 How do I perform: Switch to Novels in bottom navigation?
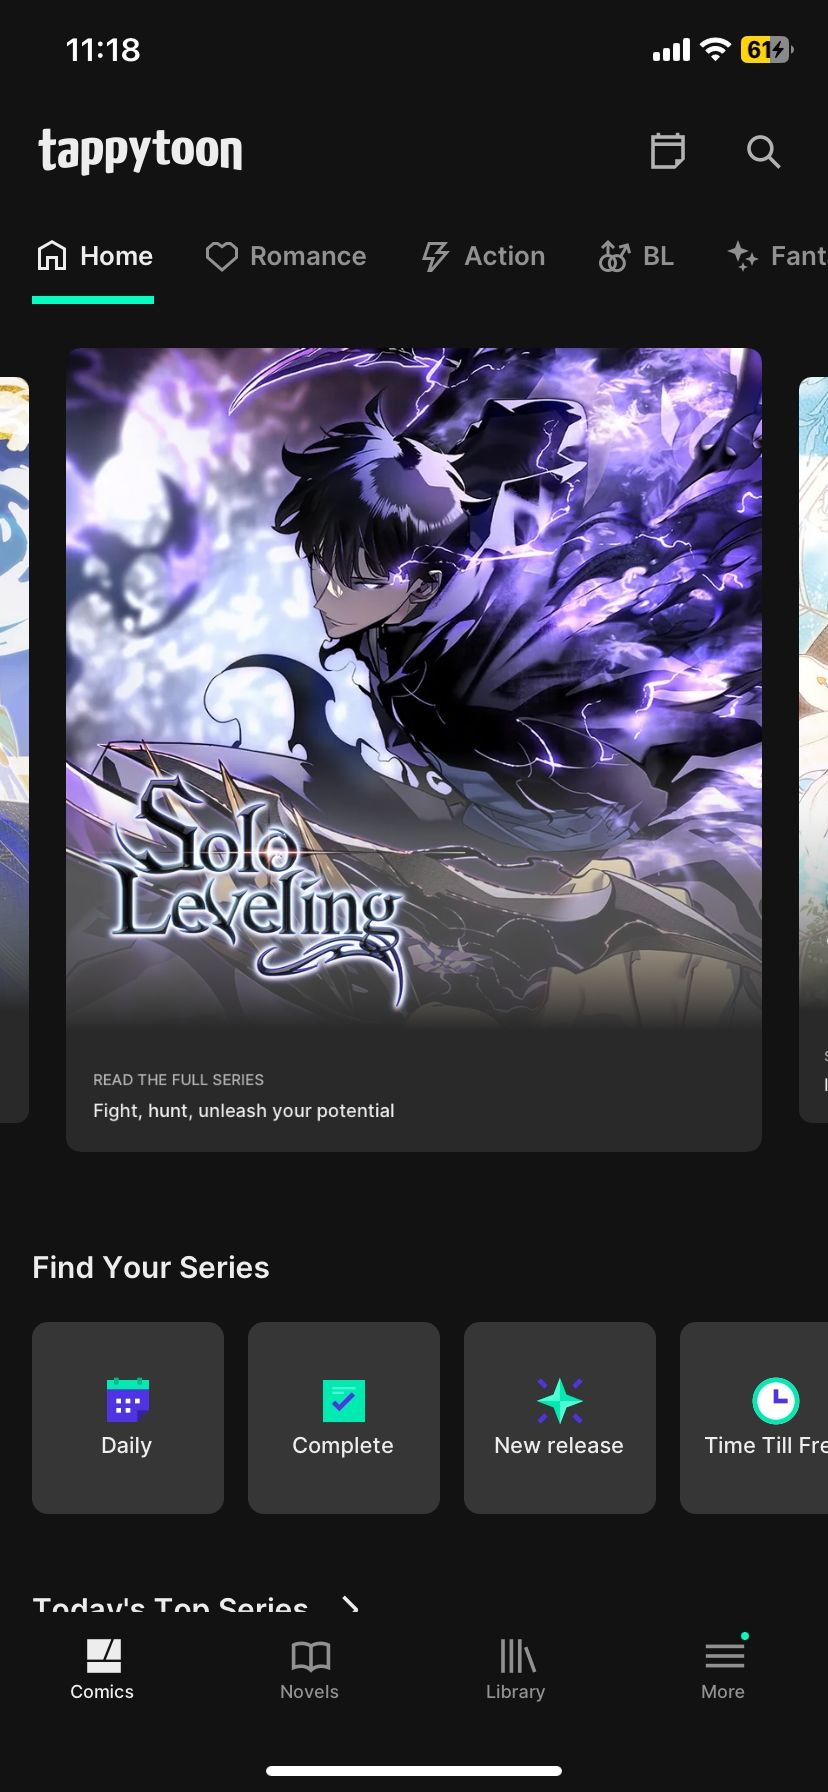coord(310,1670)
